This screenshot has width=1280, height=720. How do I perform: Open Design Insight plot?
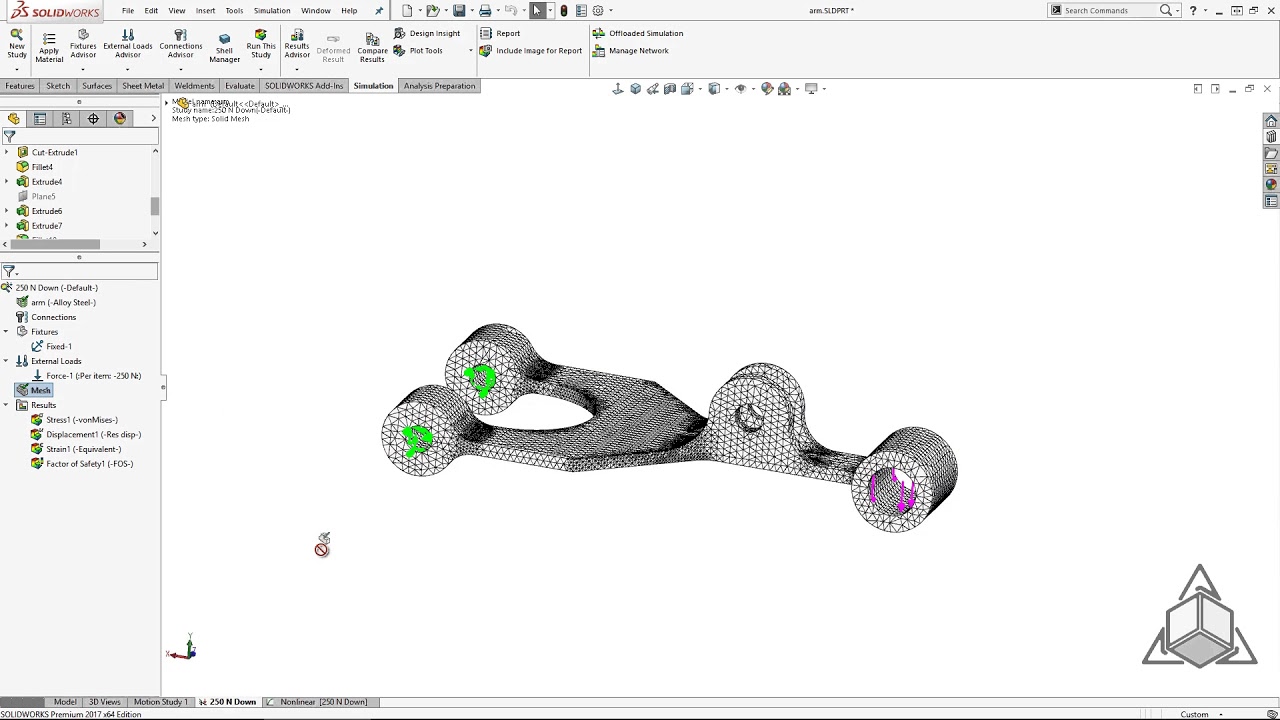click(427, 33)
